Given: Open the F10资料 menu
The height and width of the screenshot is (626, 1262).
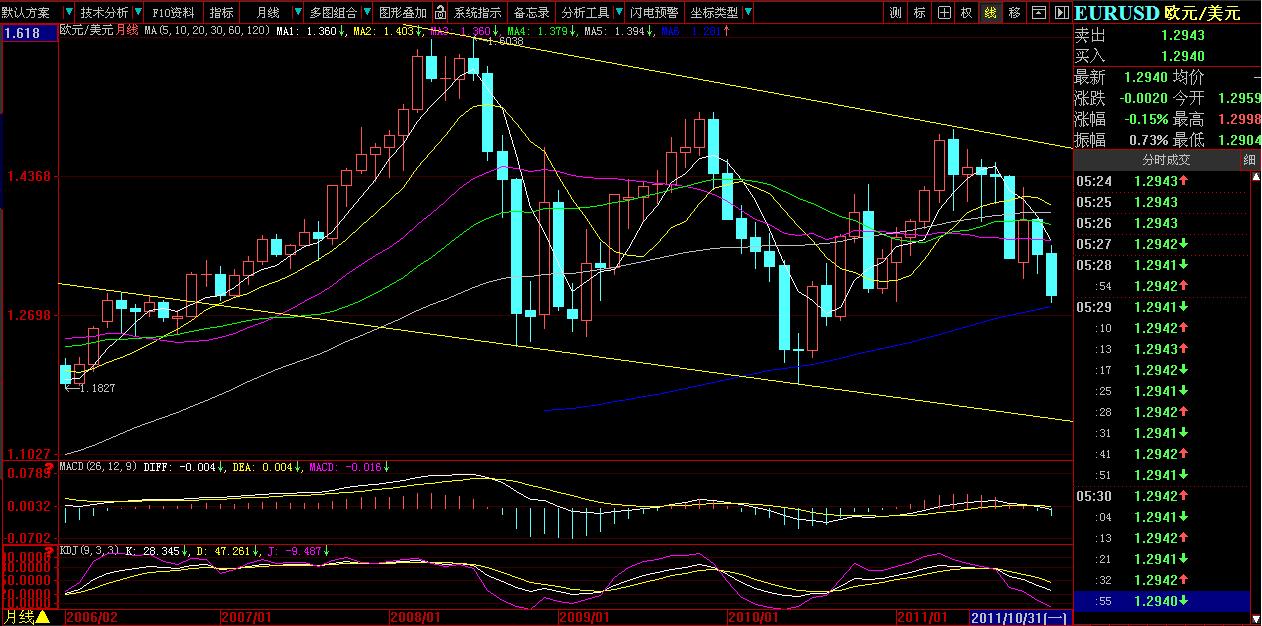Looking at the screenshot, I should pyautogui.click(x=174, y=12).
